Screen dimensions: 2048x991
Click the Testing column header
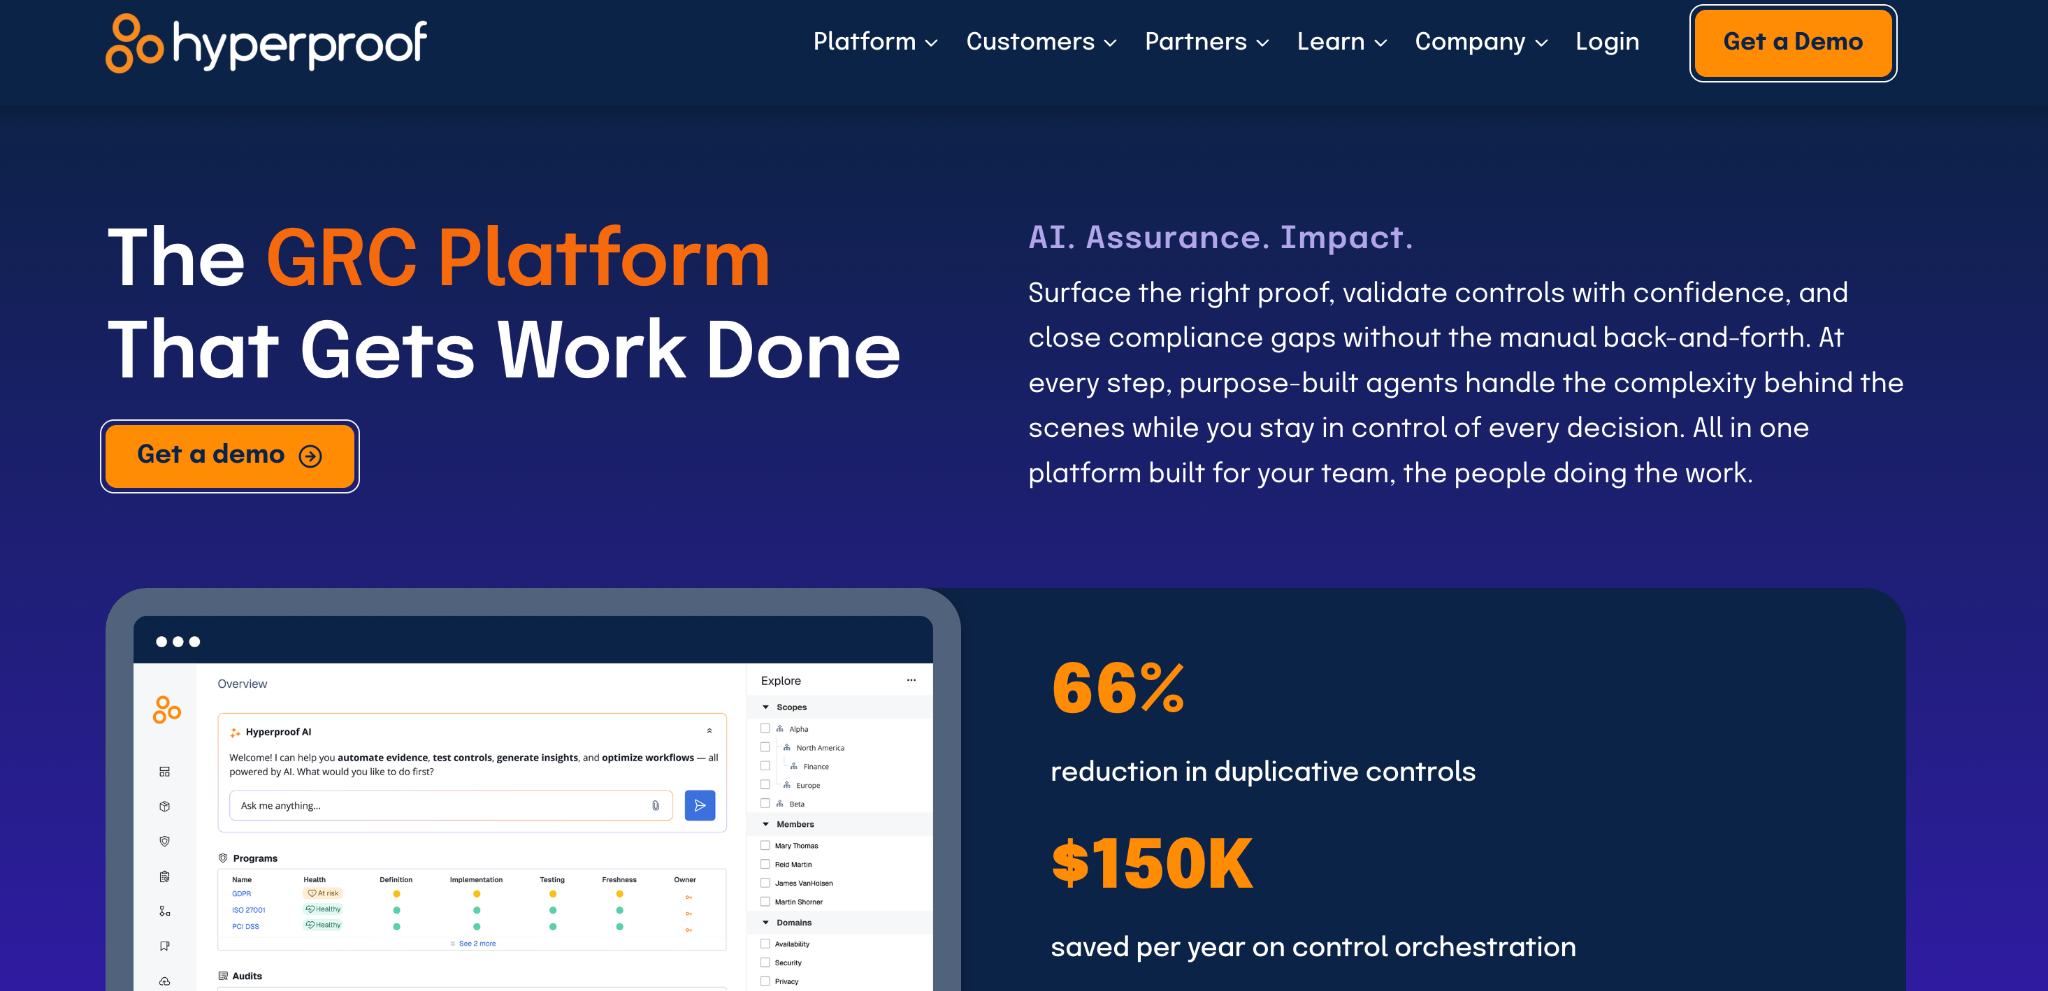(x=552, y=880)
